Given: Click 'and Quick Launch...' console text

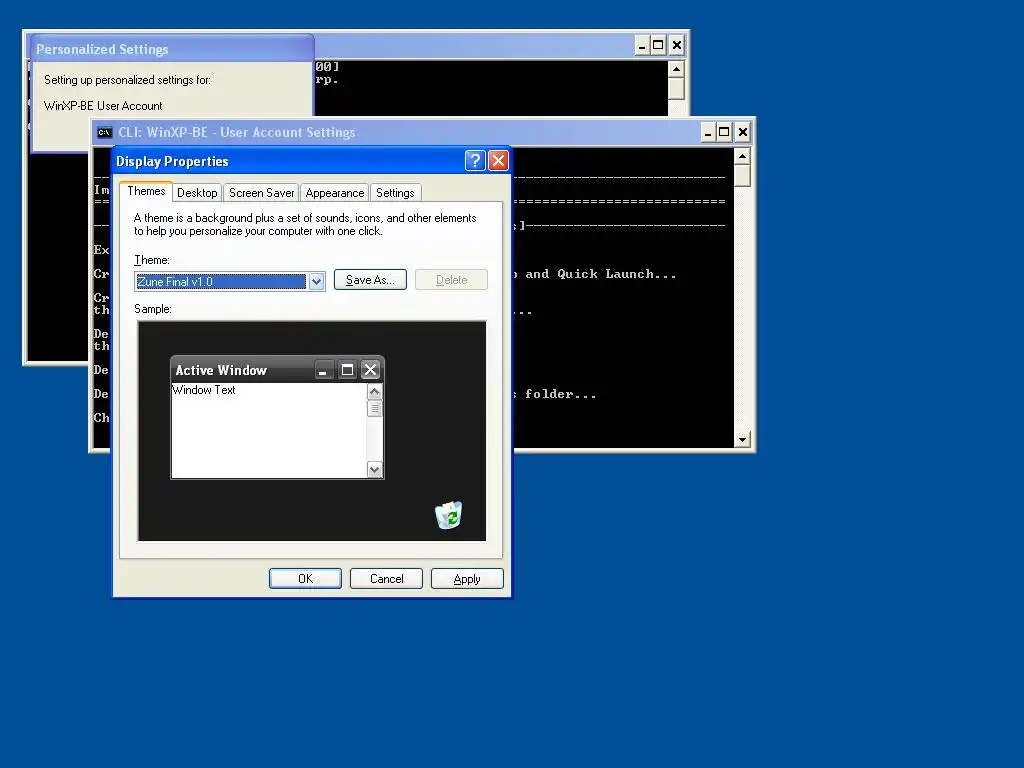Looking at the screenshot, I should [x=600, y=274].
